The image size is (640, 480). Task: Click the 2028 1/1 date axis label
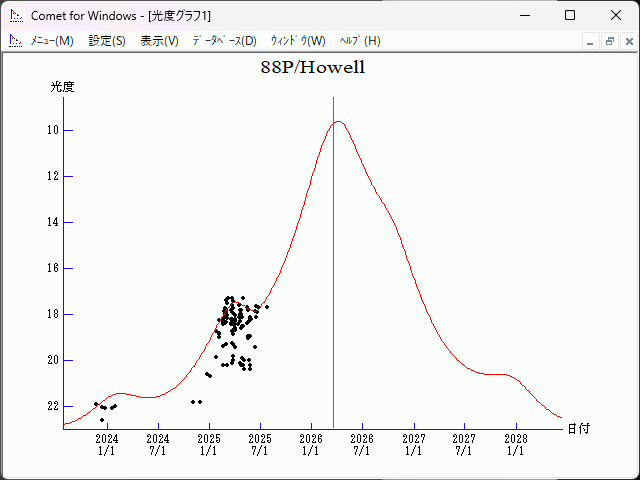coord(515,444)
